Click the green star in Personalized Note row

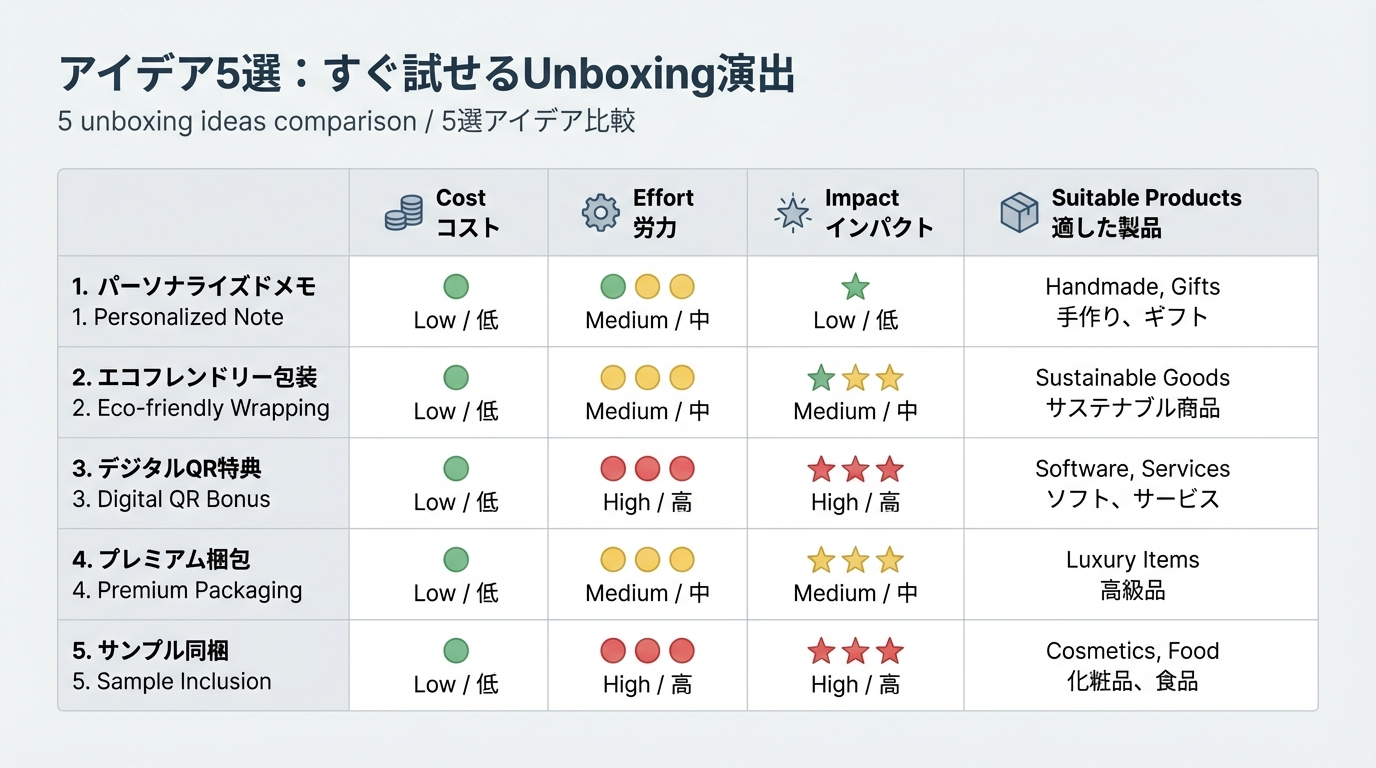click(x=855, y=288)
